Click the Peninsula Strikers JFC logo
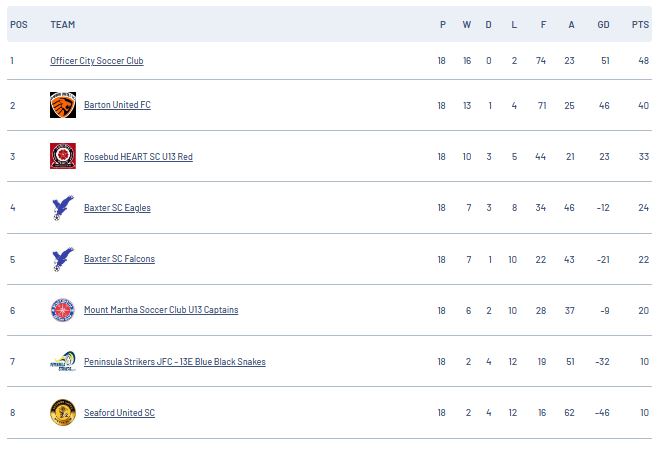The height and width of the screenshot is (449, 662). pos(63,361)
